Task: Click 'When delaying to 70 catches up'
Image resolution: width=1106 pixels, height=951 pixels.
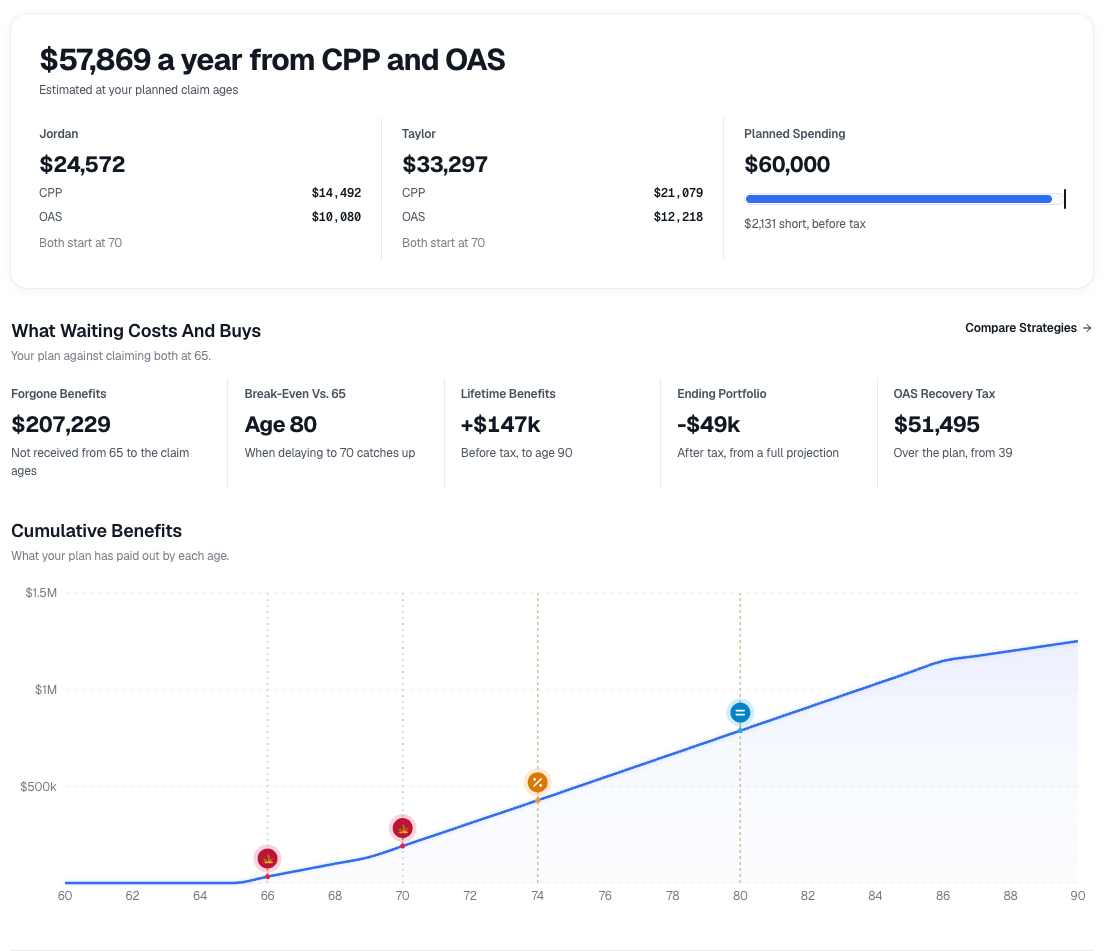Action: click(330, 453)
